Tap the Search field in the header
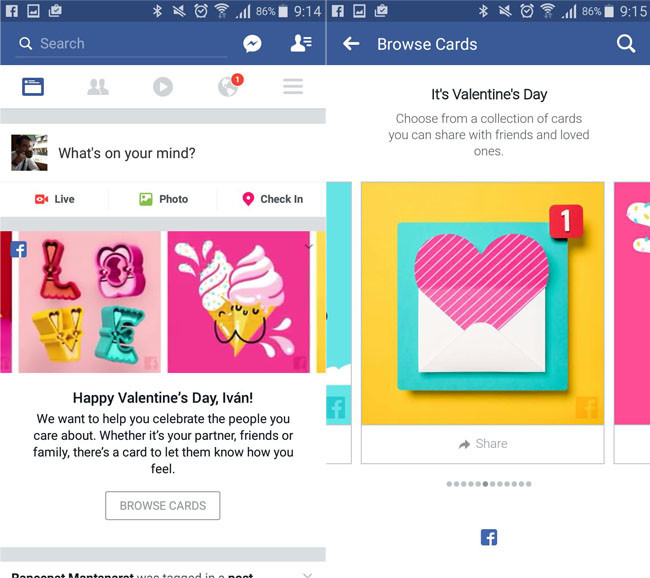The height and width of the screenshot is (578, 650). point(122,44)
